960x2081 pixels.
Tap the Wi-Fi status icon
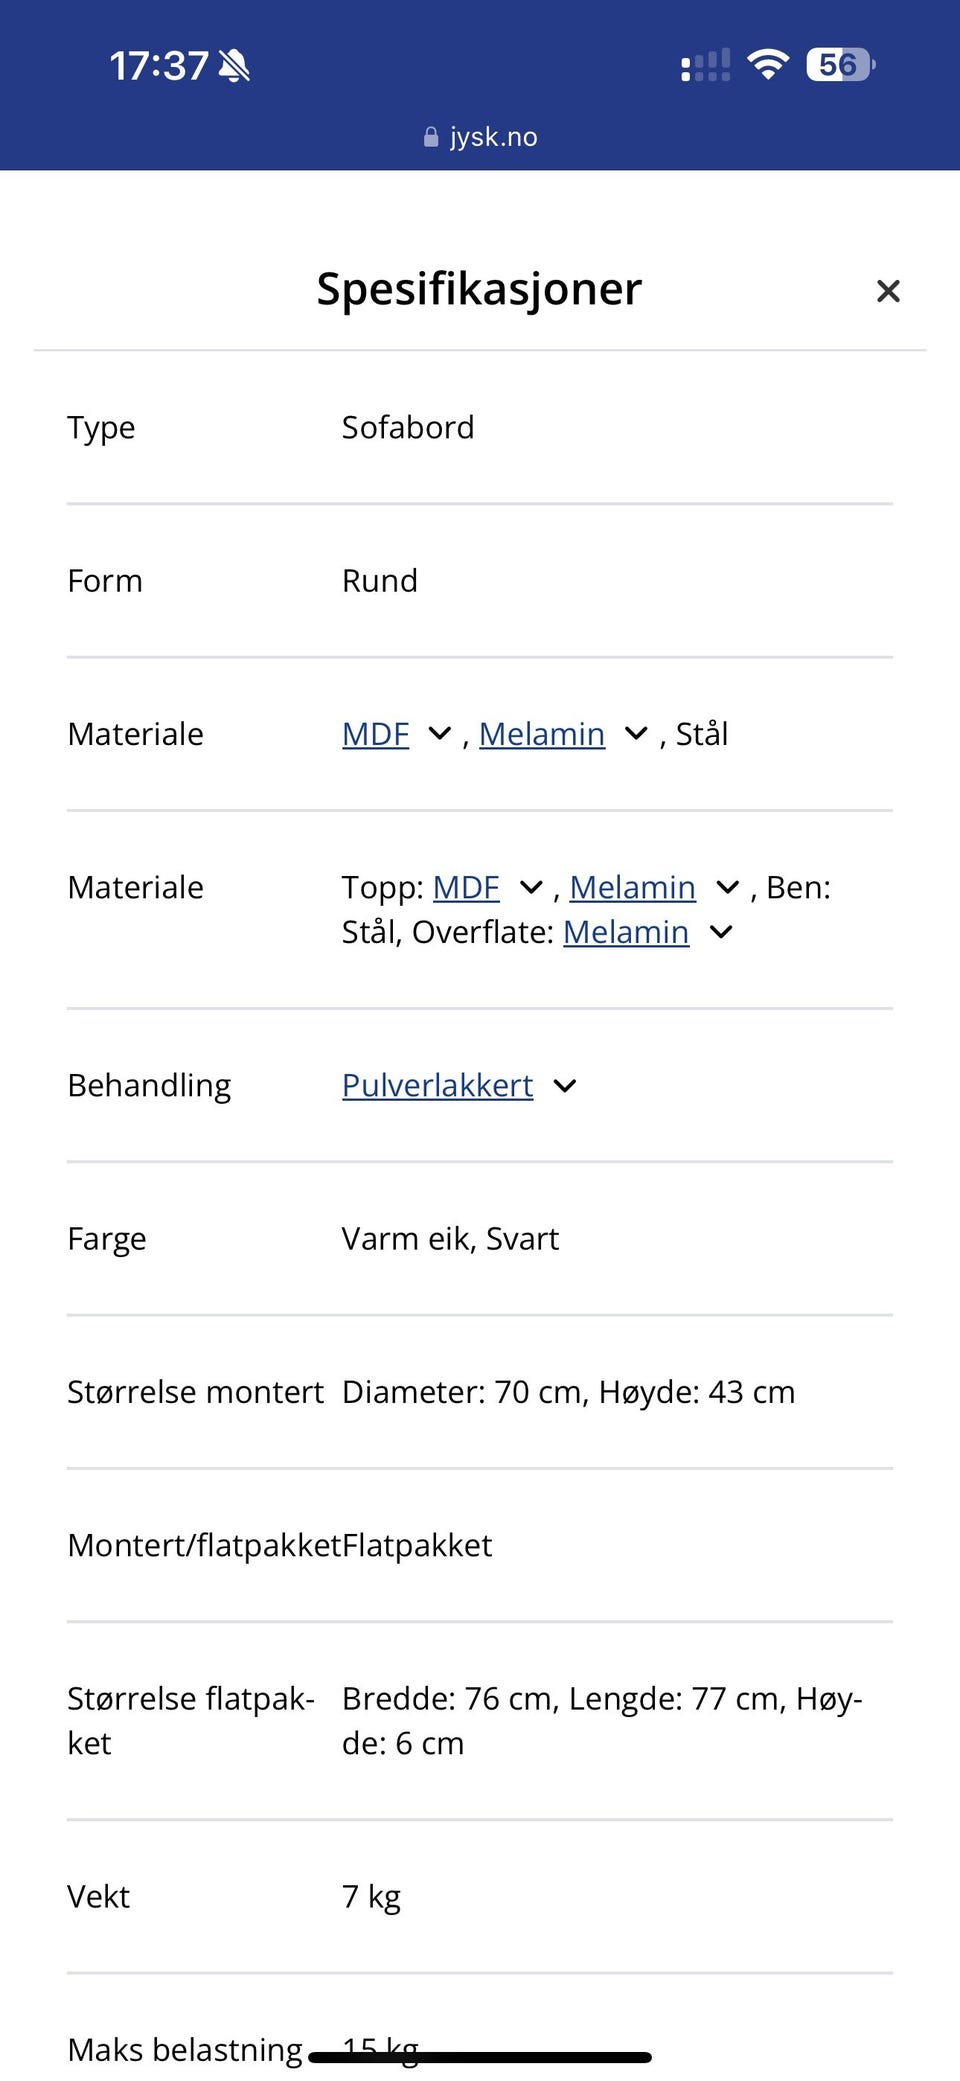click(767, 65)
